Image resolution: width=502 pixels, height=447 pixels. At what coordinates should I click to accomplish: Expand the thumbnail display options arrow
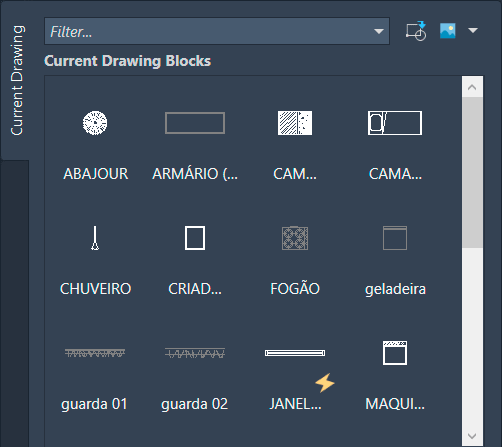(x=473, y=31)
